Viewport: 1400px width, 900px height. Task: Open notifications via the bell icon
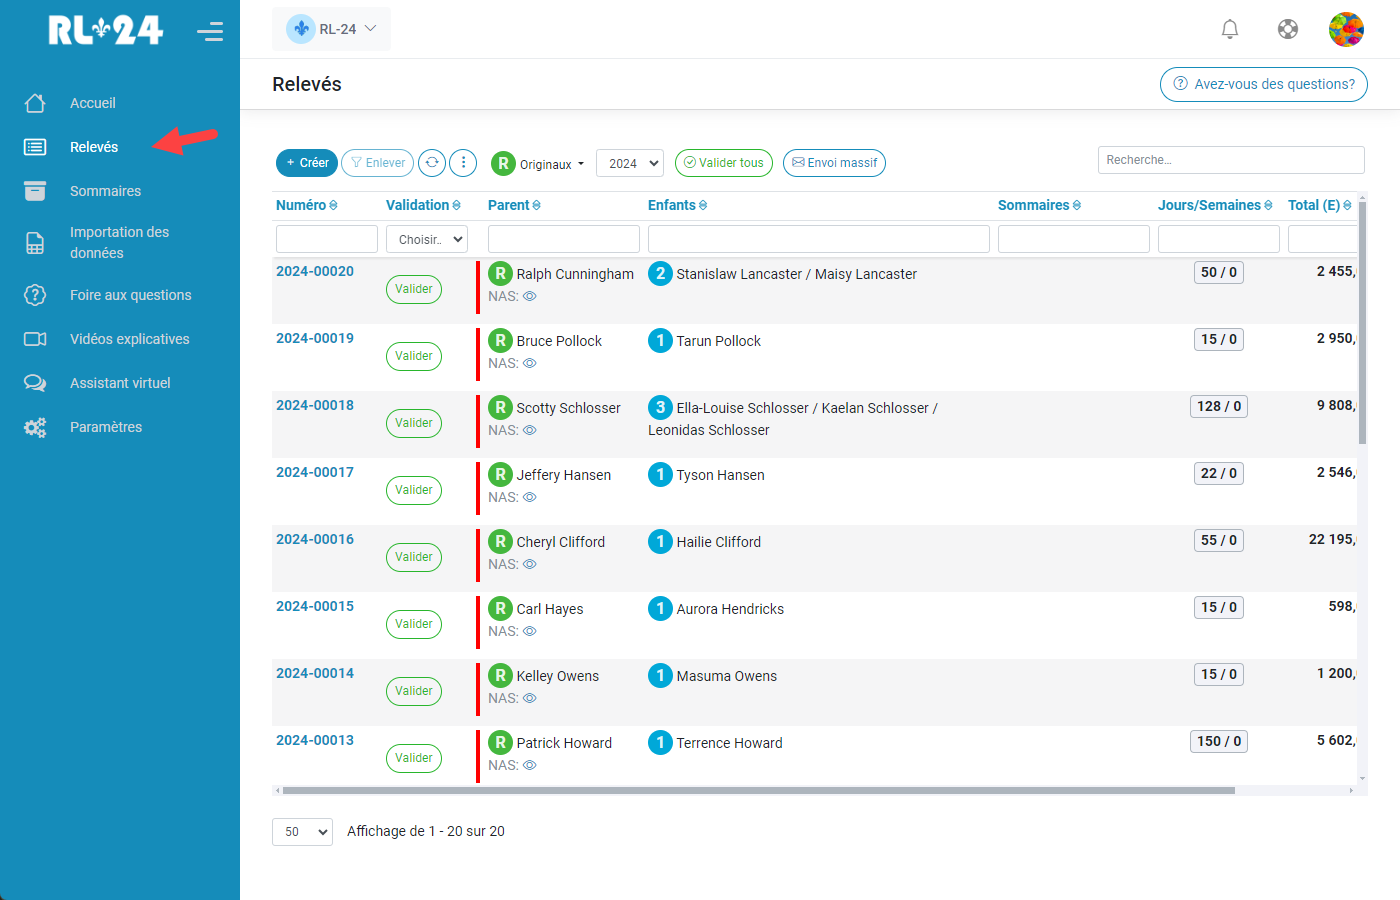coord(1230,29)
